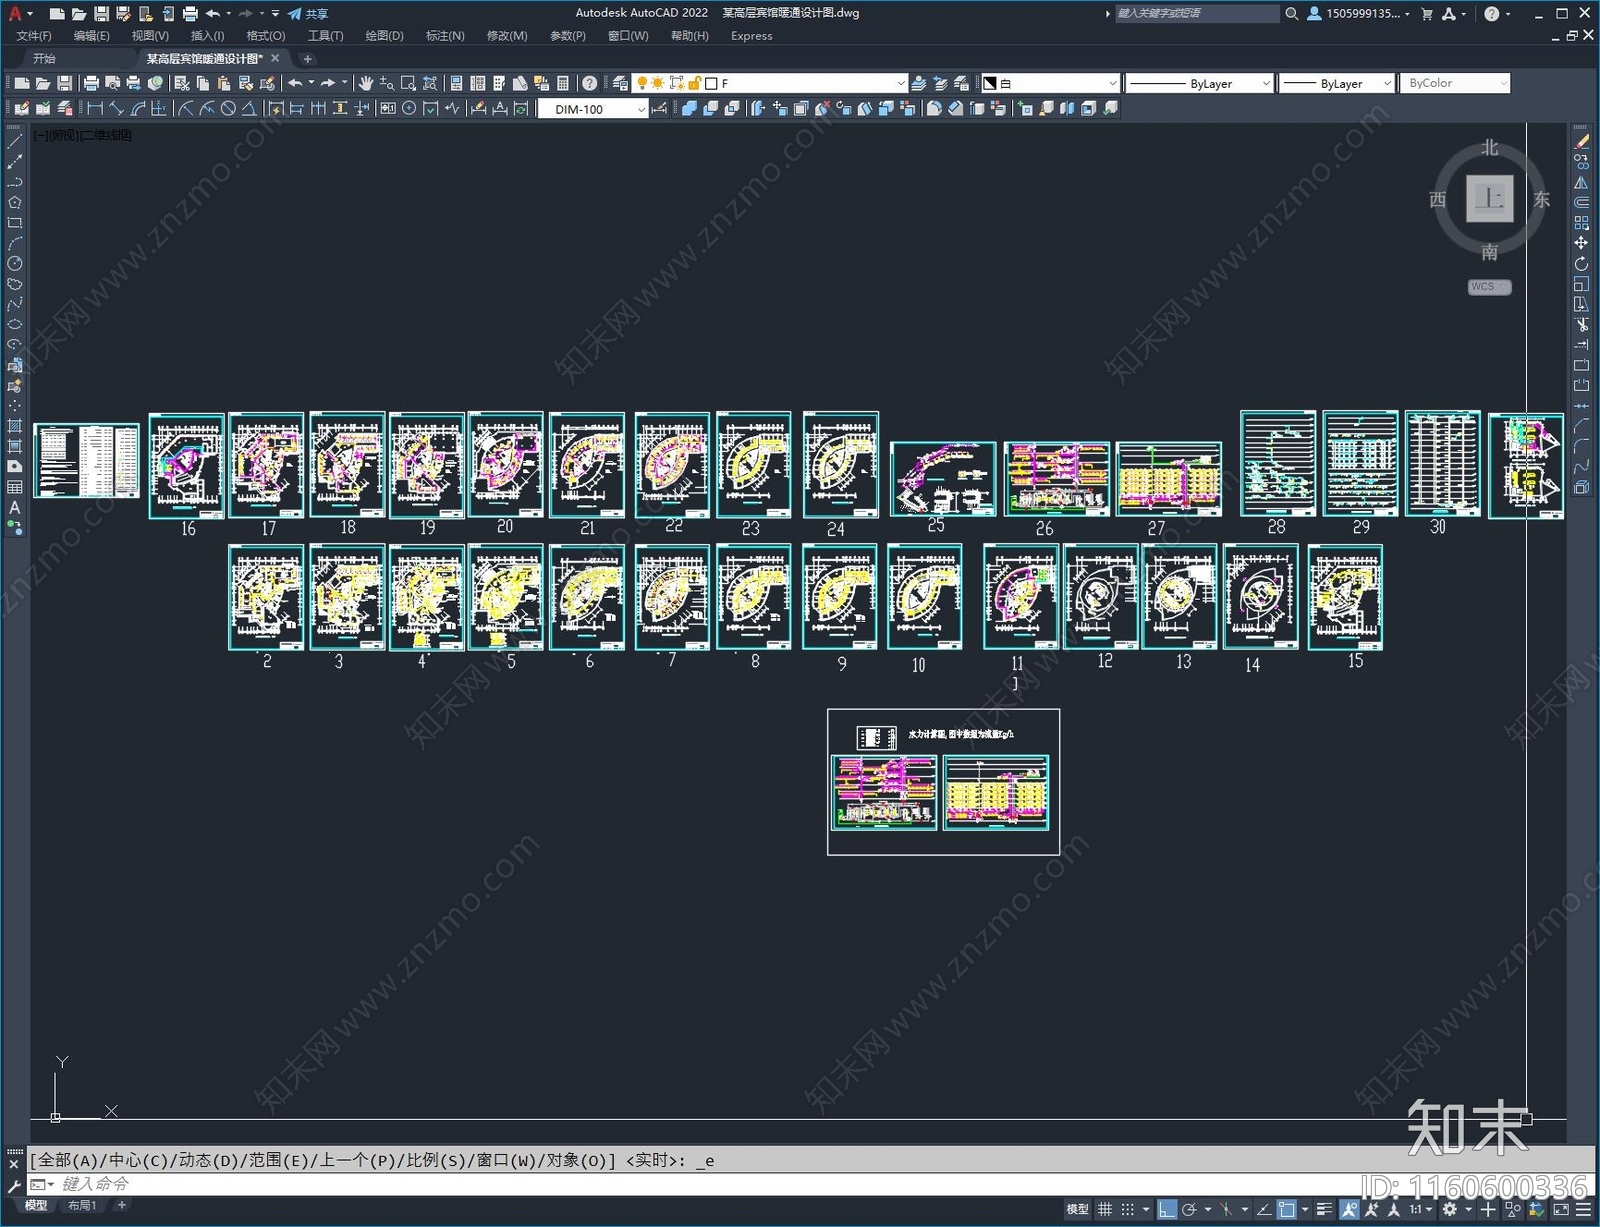Click the Match Properties brush icon
Viewport: 1600px width, 1227px height.
pos(267,83)
